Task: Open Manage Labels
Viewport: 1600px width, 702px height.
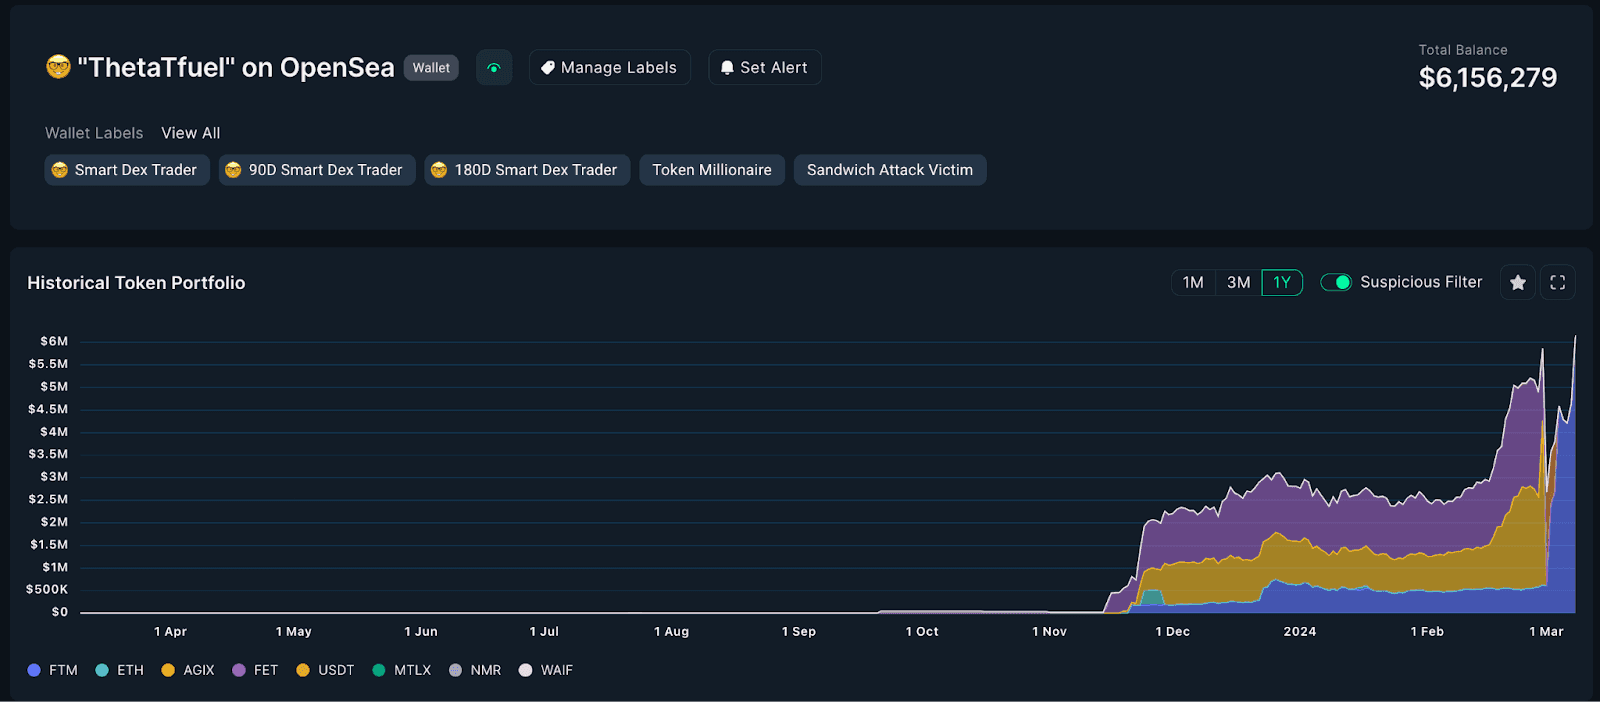Action: click(x=609, y=68)
